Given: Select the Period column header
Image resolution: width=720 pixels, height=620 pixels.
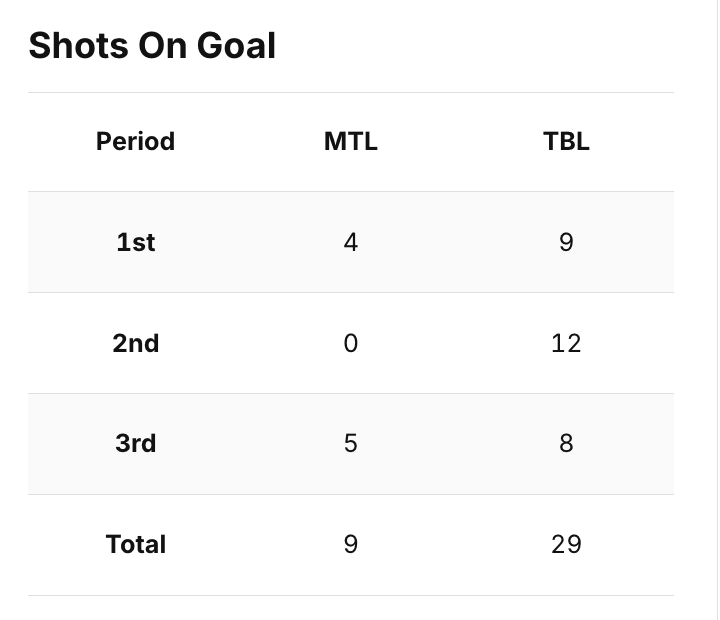Looking at the screenshot, I should coord(135,141).
